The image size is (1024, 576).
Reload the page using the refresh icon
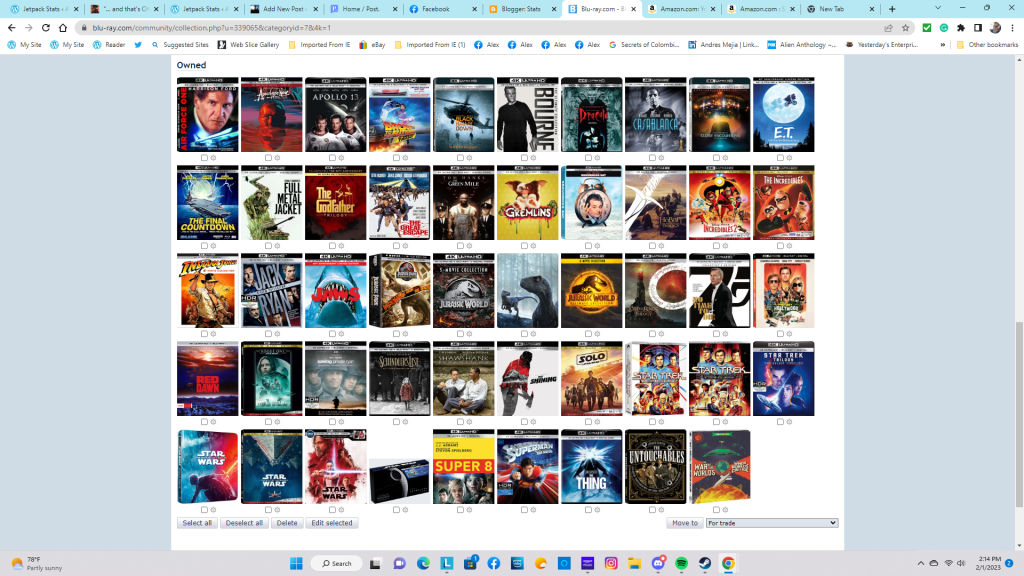click(x=45, y=28)
